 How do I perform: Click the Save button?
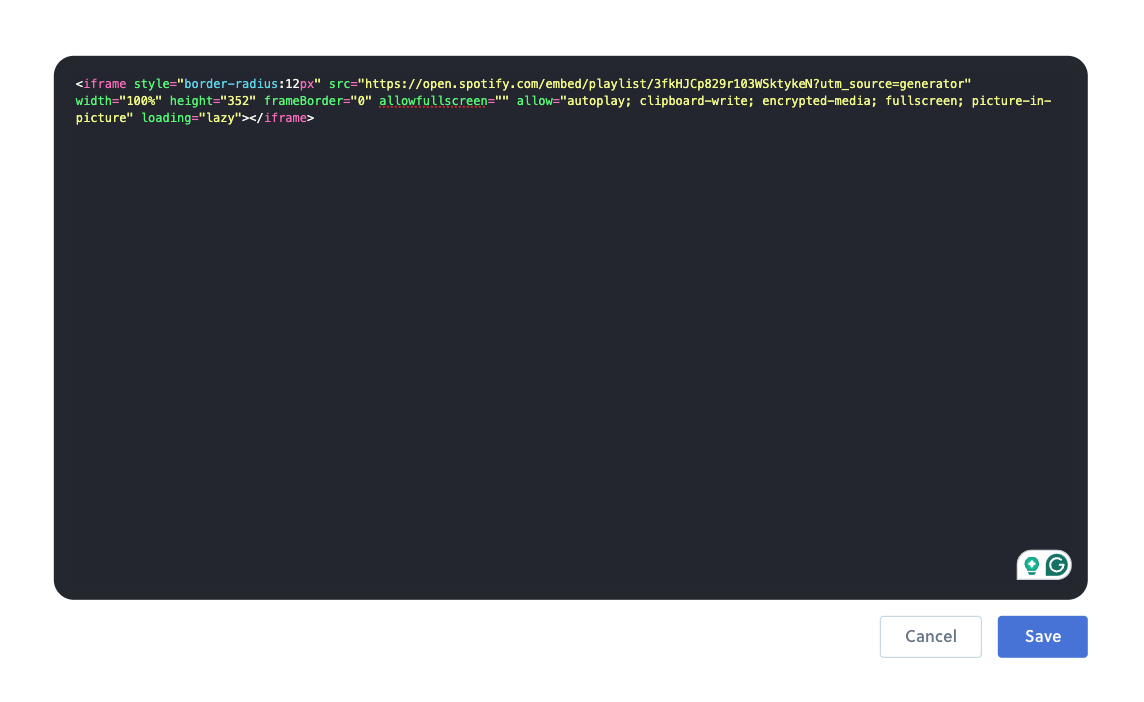tap(1042, 636)
